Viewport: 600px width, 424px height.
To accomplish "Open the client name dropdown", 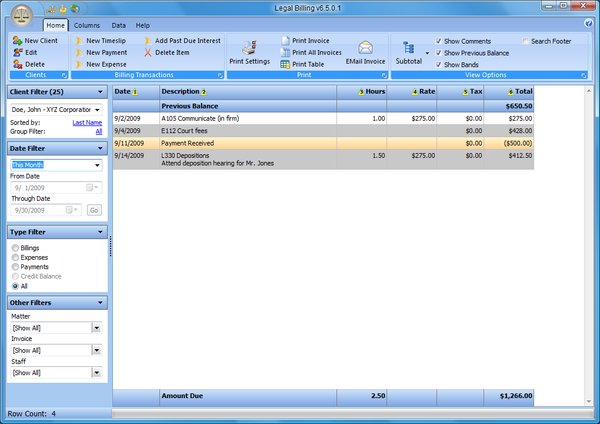I will tap(98, 109).
